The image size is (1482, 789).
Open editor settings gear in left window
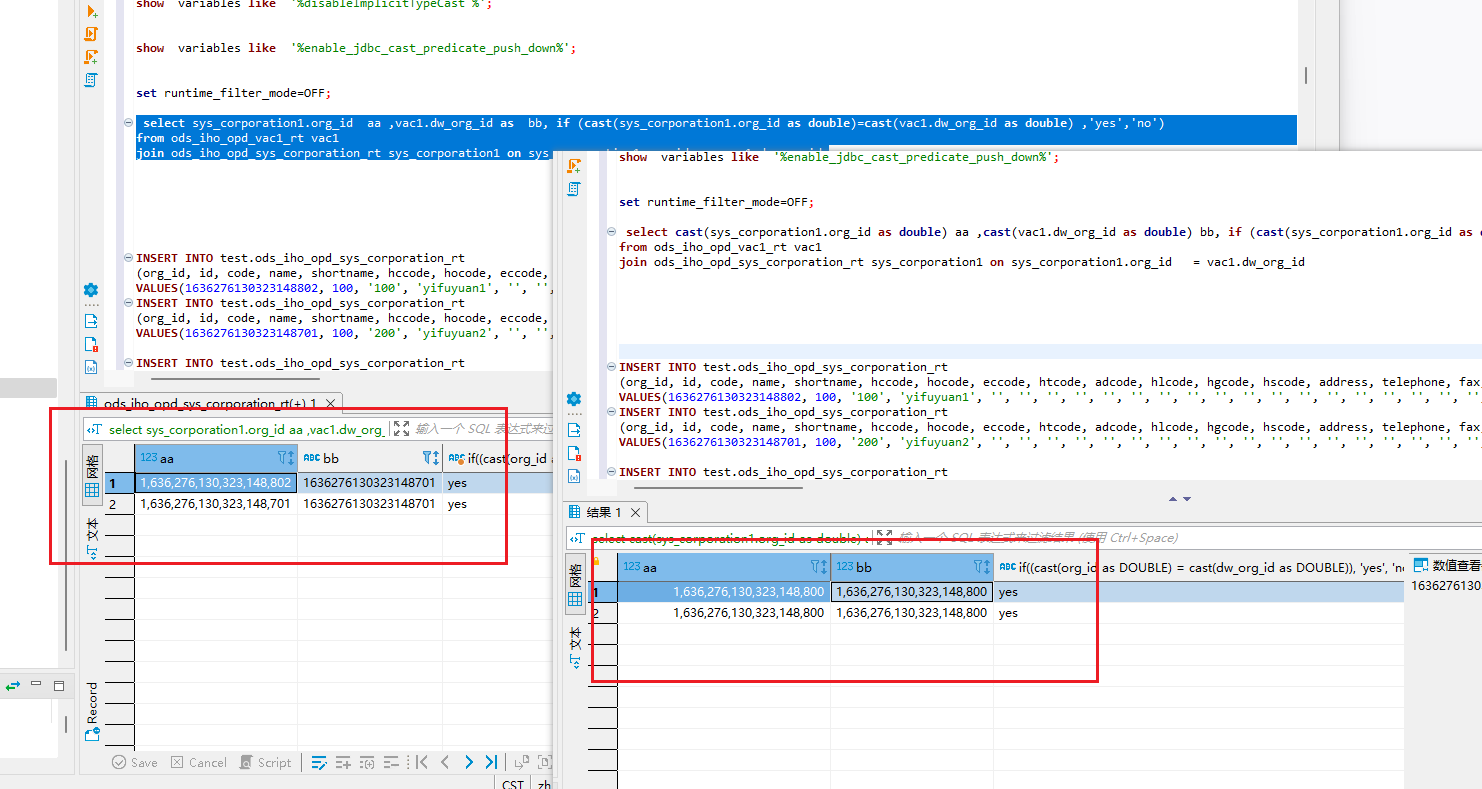(x=91, y=290)
